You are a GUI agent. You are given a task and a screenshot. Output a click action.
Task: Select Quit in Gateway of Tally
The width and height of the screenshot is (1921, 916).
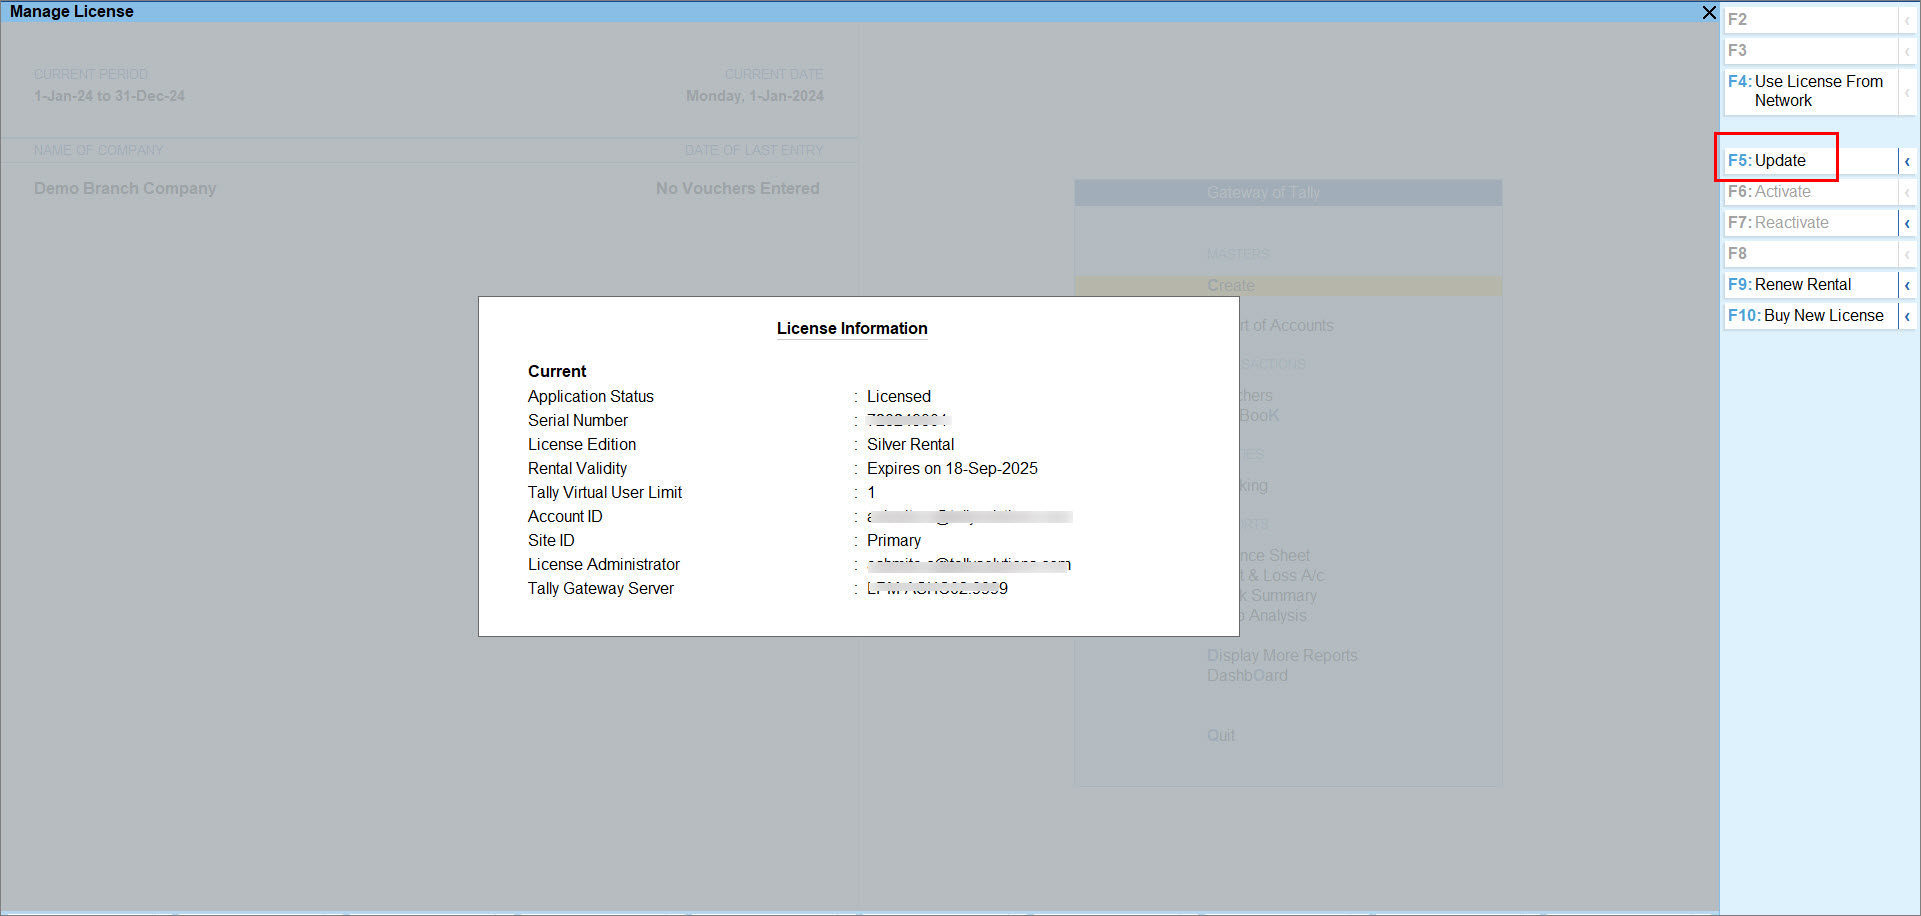(1221, 736)
